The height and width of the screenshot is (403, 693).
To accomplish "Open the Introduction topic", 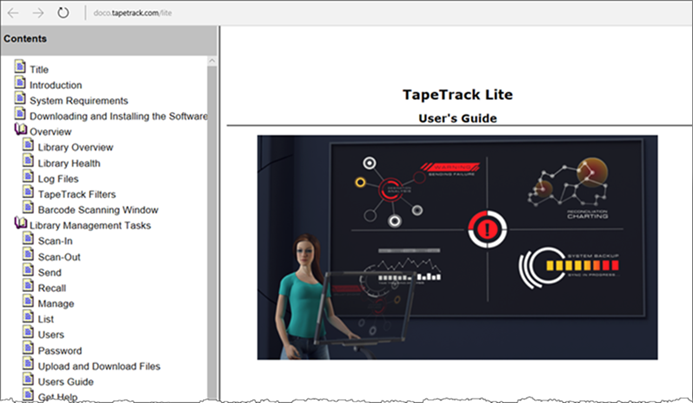I will [56, 85].
